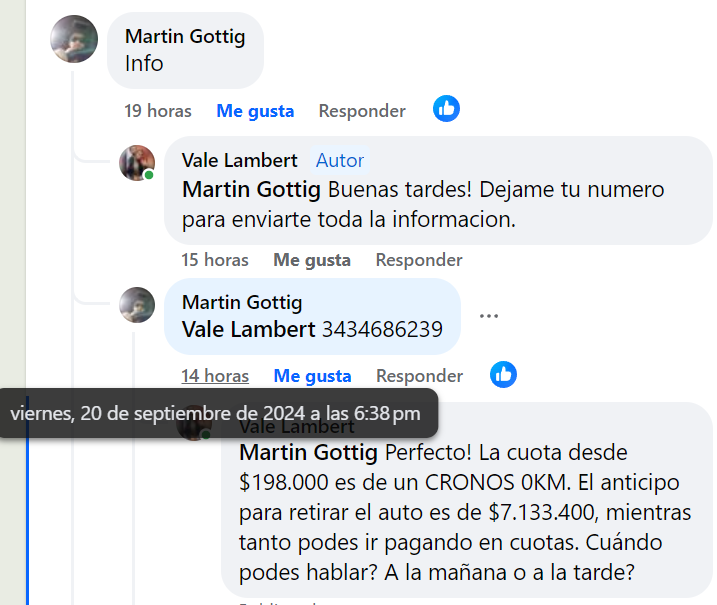717x605 pixels.
Task: Click the 14 horas timestamp link
Action: pyautogui.click(x=215, y=376)
